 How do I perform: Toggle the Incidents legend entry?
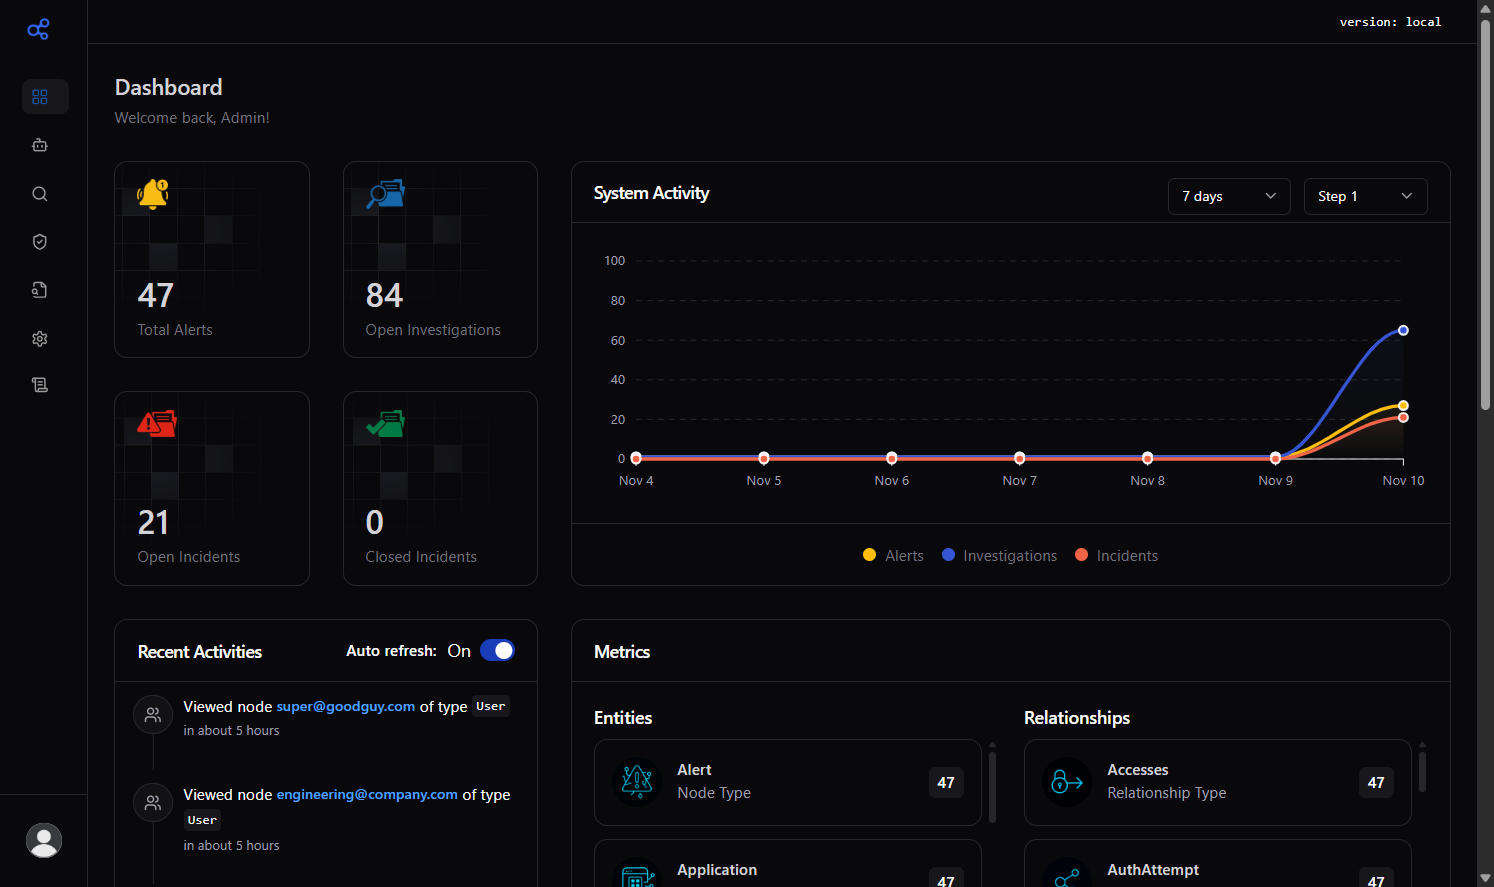[1116, 555]
